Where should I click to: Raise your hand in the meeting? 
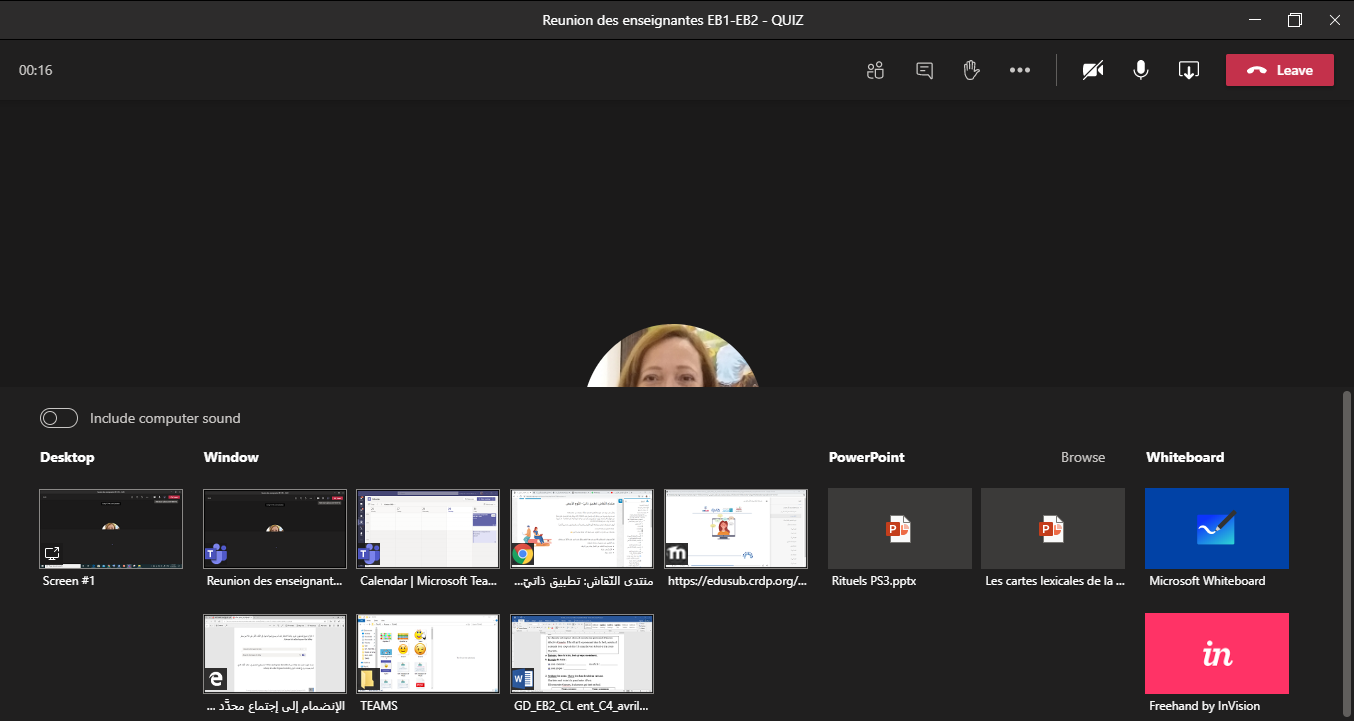(971, 70)
